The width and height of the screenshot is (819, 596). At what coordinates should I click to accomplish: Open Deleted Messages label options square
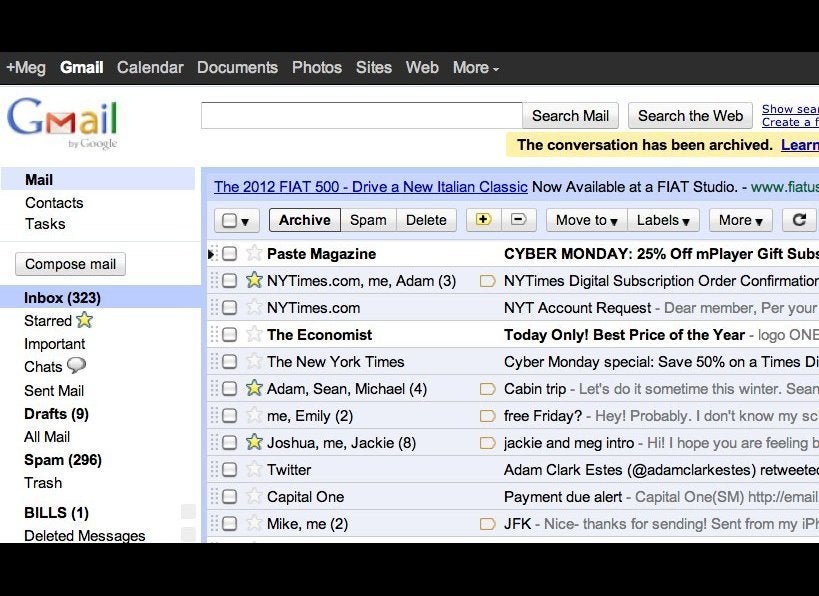pos(188,534)
